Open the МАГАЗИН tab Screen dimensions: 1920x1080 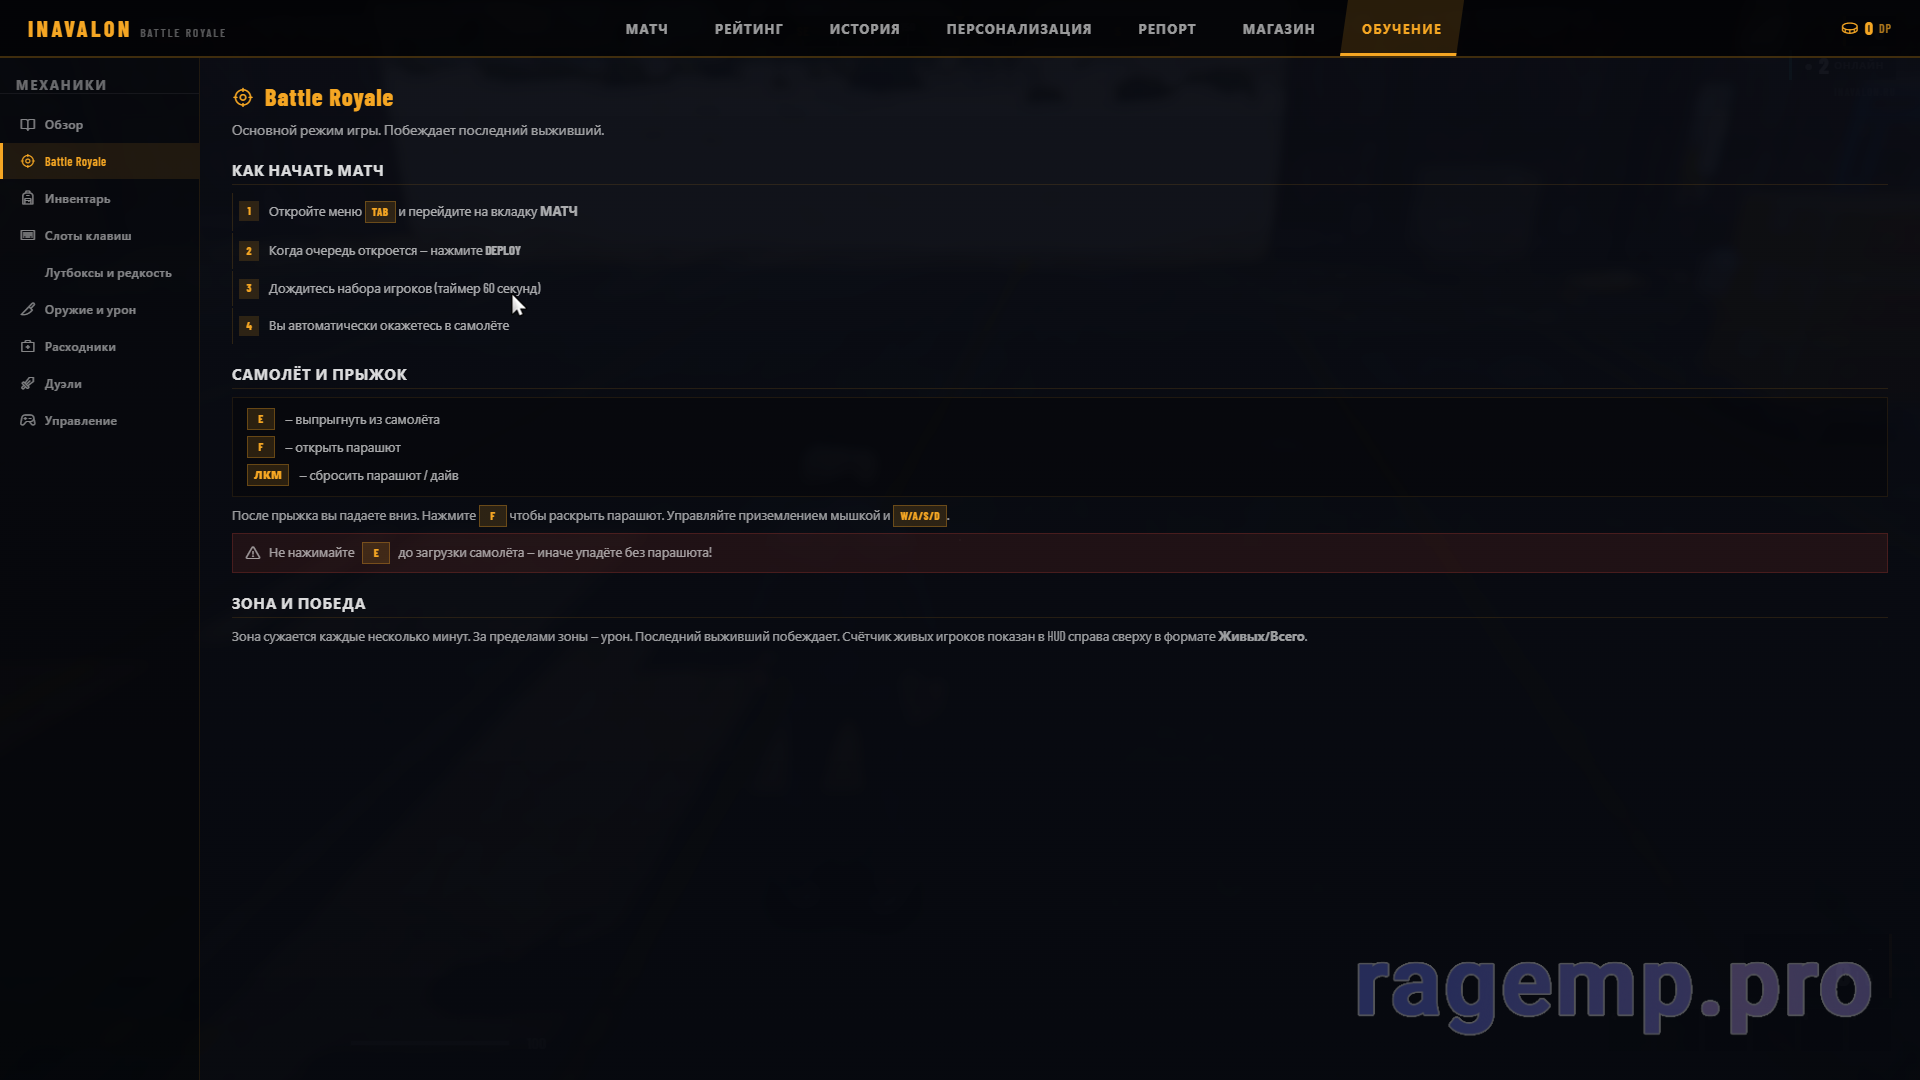pos(1278,29)
